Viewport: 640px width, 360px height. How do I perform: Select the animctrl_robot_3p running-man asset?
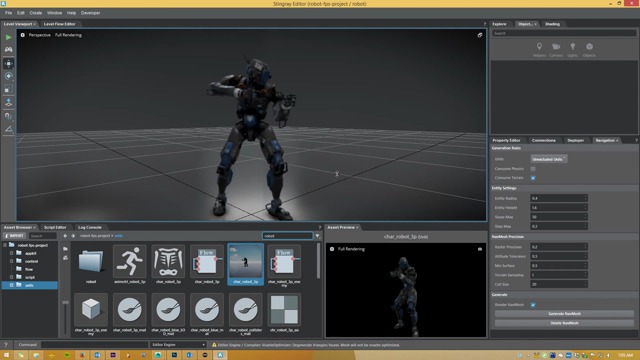tap(129, 264)
